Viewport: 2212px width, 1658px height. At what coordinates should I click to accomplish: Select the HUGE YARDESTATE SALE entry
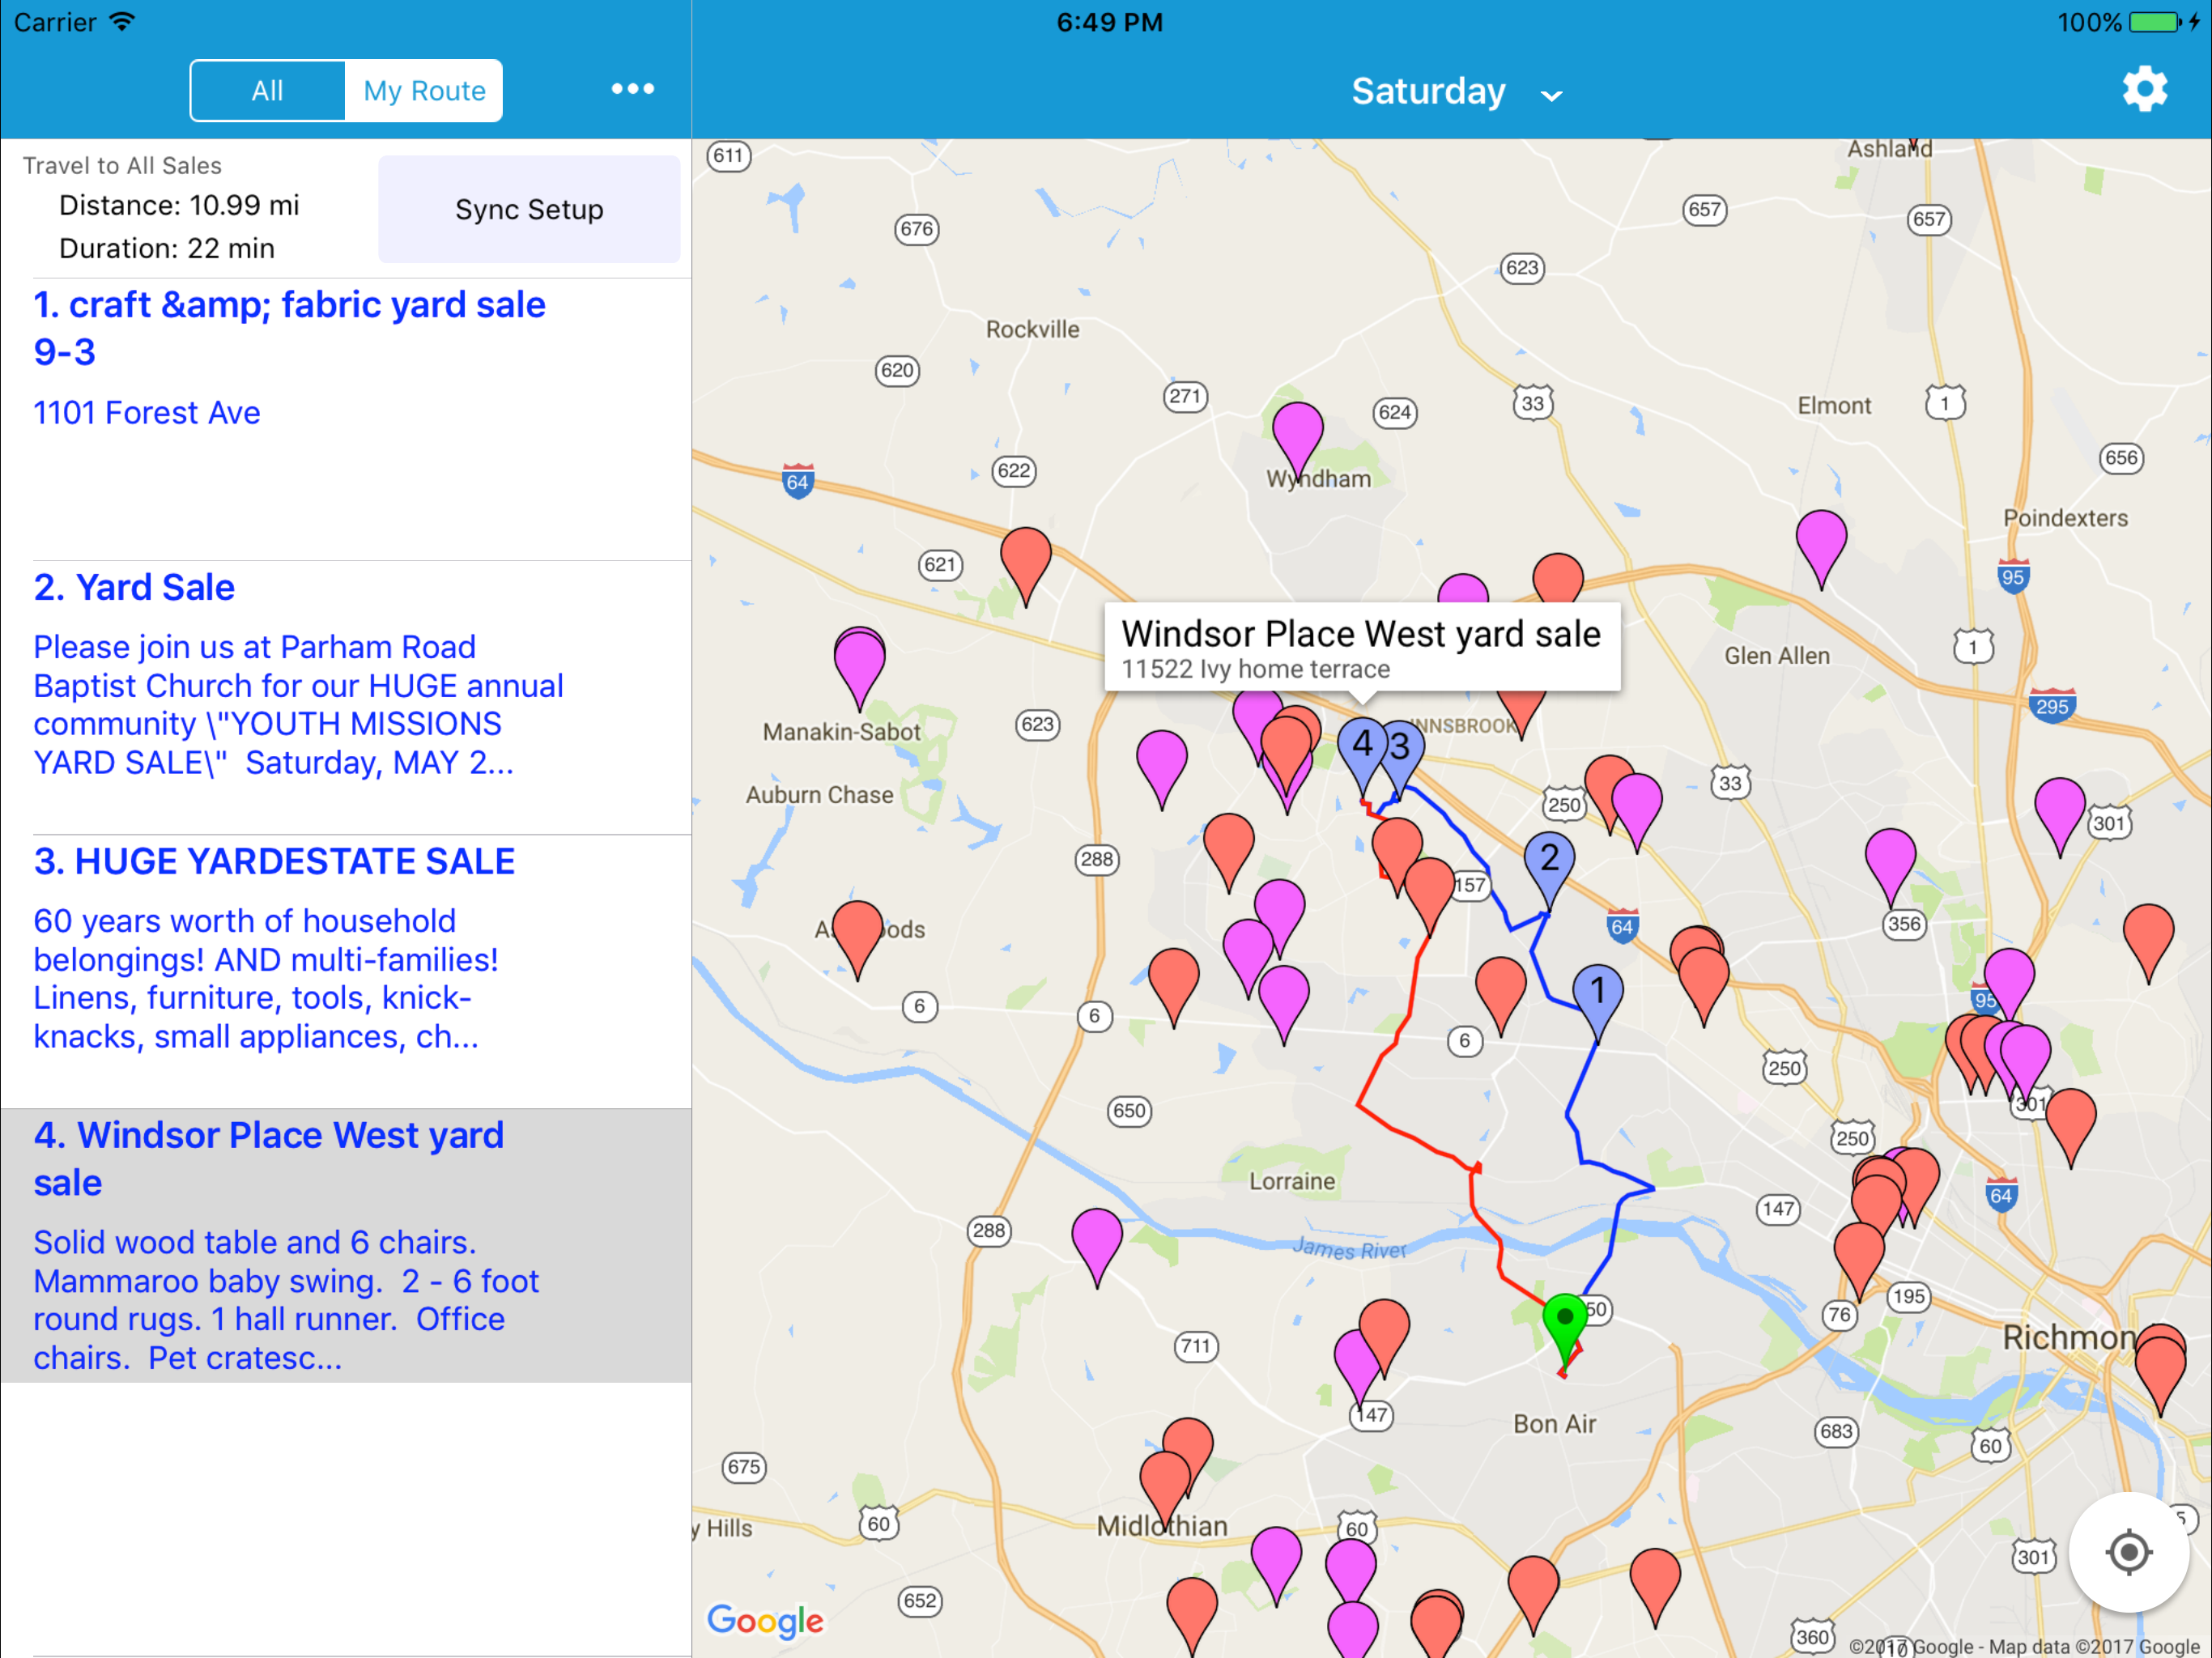[346, 971]
